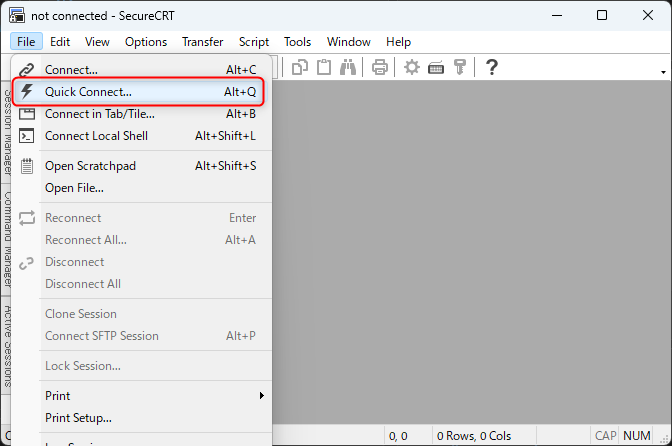Click the Connect in Tab window icon
The width and height of the screenshot is (672, 446).
pyautogui.click(x=27, y=114)
